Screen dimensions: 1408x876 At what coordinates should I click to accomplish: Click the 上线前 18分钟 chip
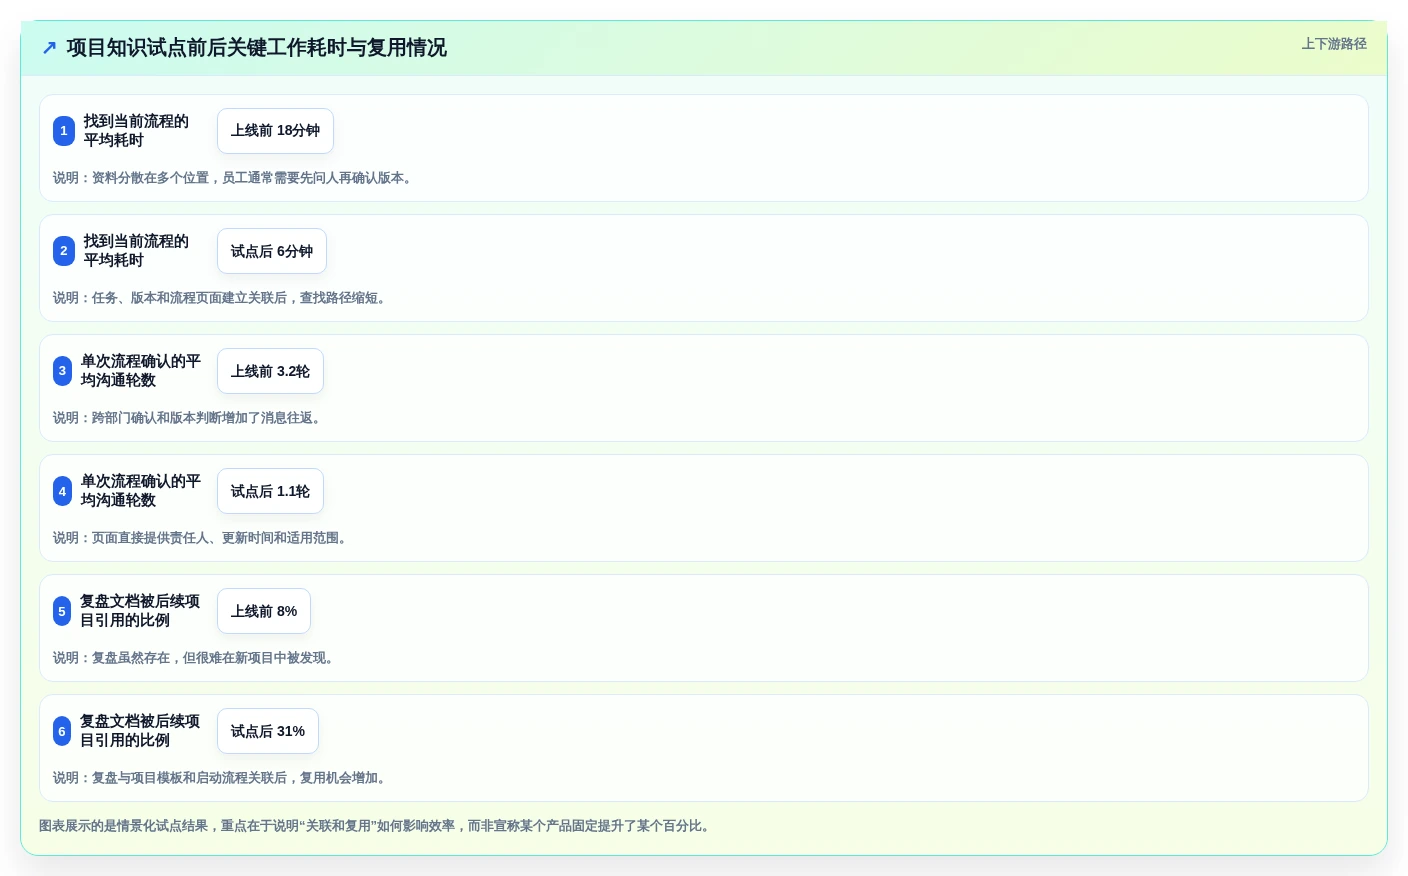275,131
